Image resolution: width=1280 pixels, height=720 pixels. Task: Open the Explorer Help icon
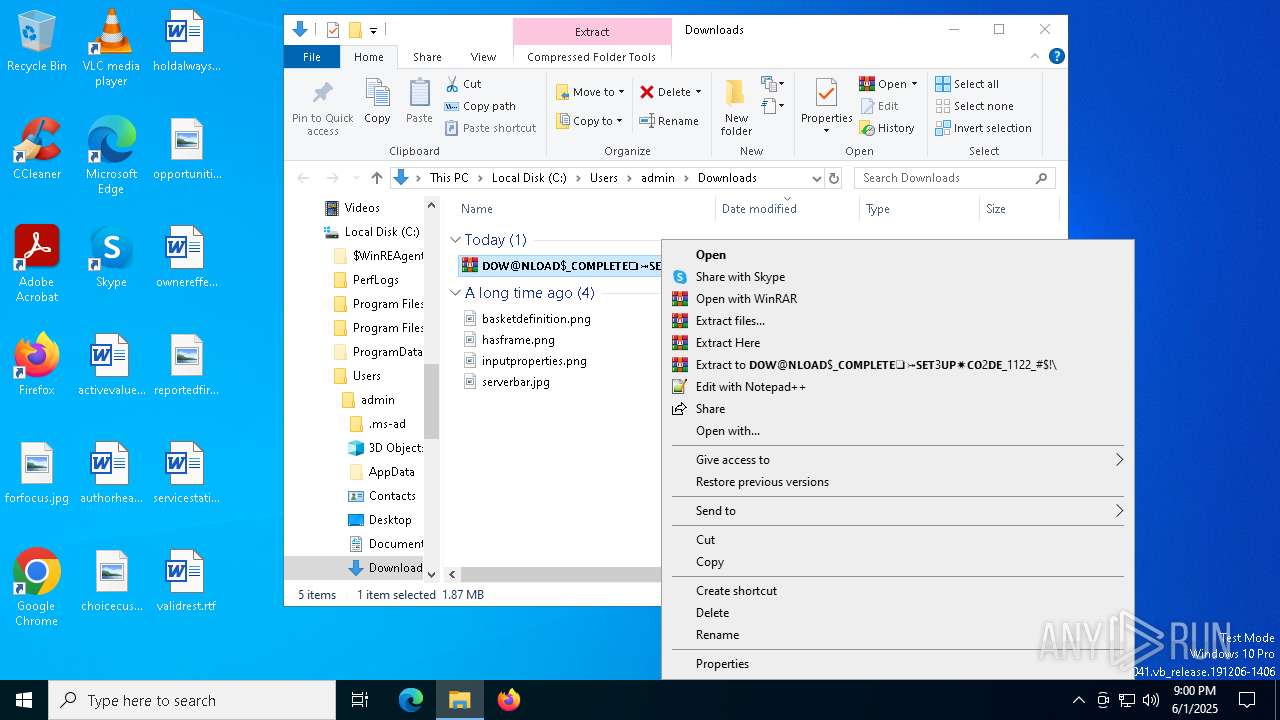(x=1056, y=57)
